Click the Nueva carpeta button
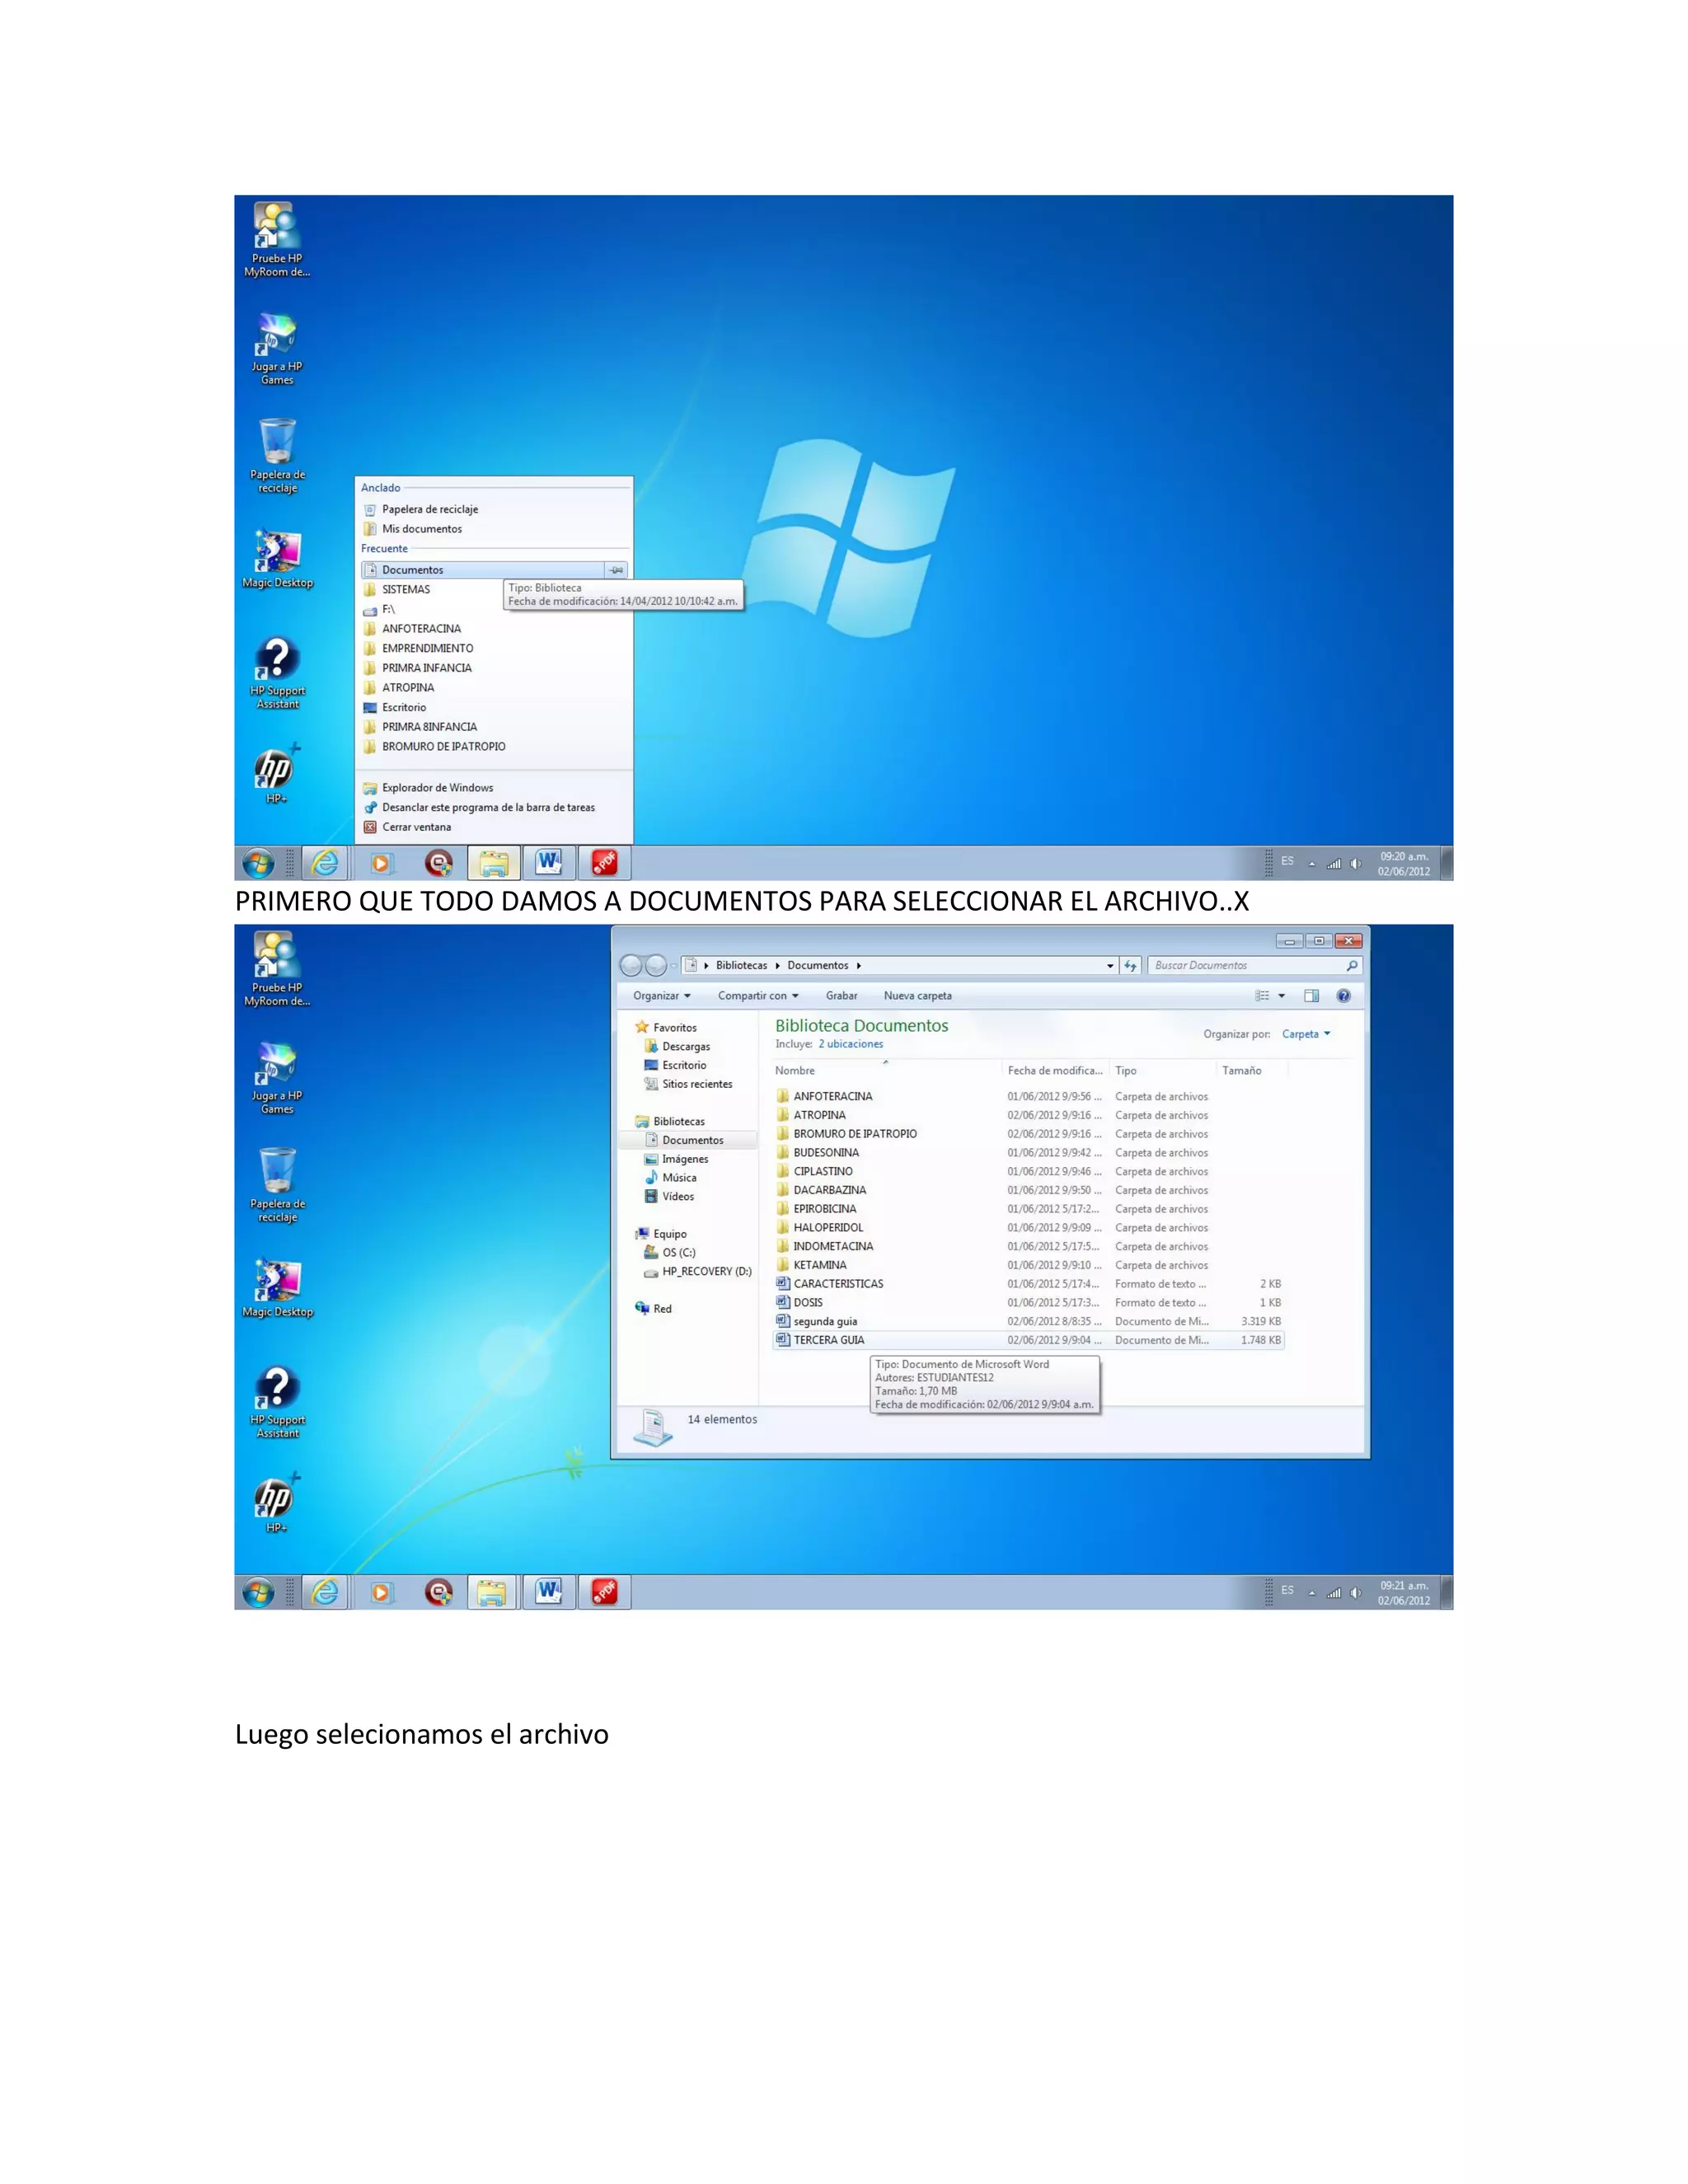The image size is (1688, 2184). (x=917, y=995)
